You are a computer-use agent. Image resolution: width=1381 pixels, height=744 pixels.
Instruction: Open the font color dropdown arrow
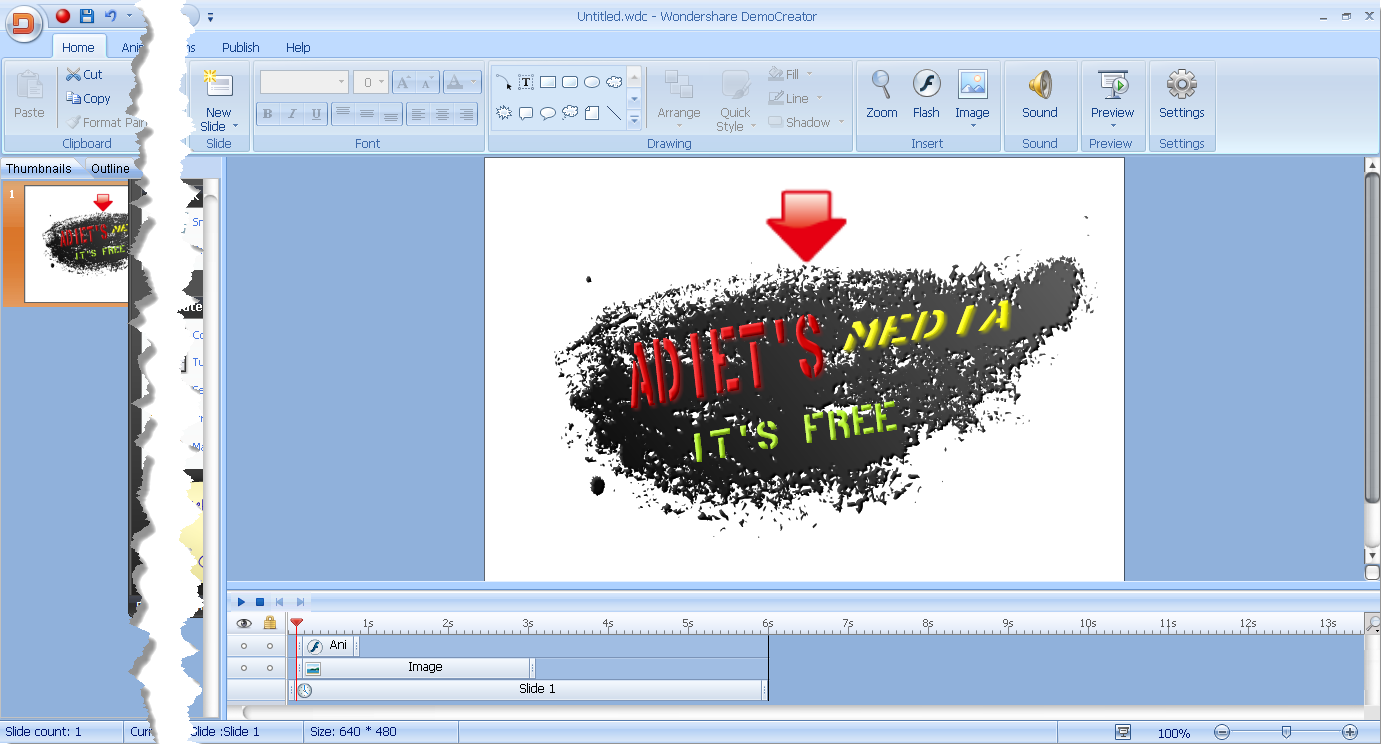pos(475,83)
